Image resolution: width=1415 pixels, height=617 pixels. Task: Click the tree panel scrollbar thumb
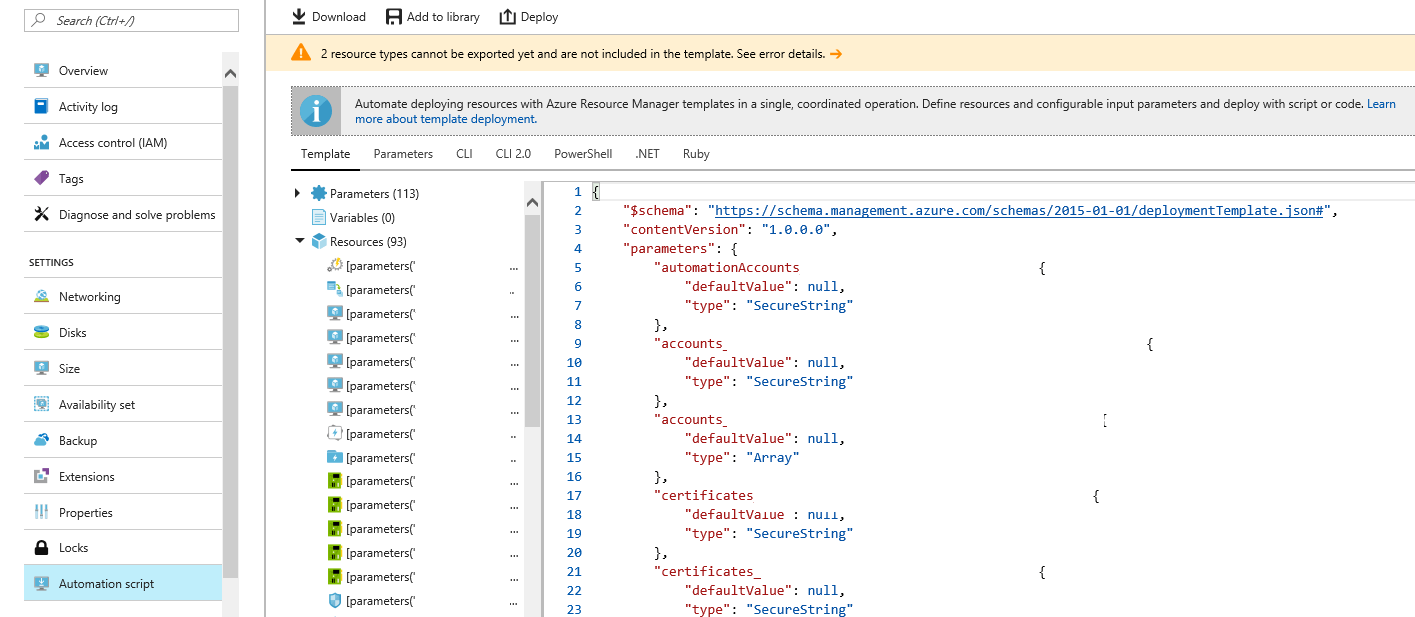point(532,320)
